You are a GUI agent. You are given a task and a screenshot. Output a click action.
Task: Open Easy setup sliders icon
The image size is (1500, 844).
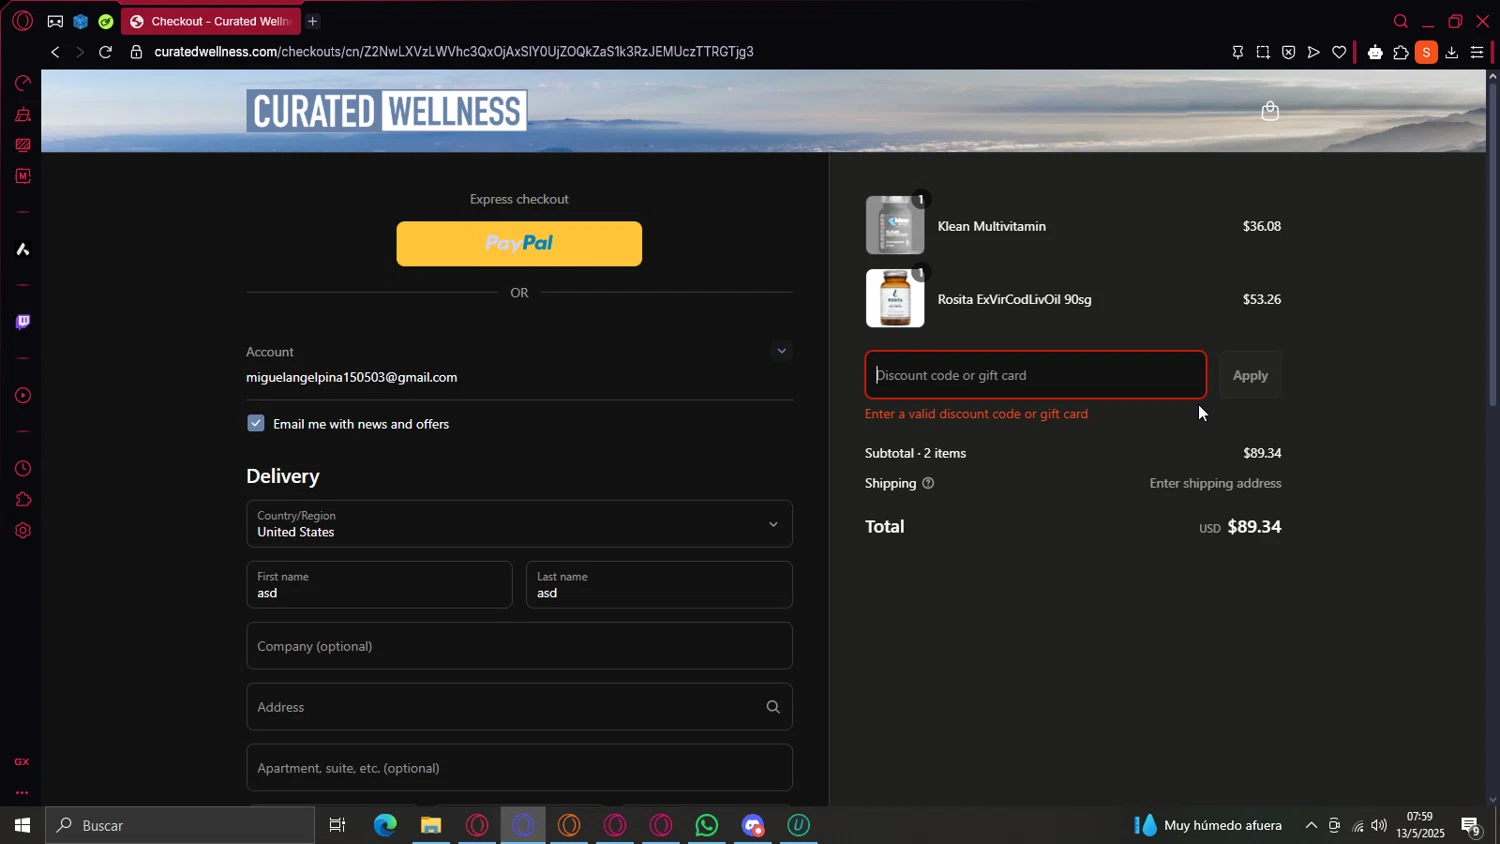click(x=1477, y=52)
